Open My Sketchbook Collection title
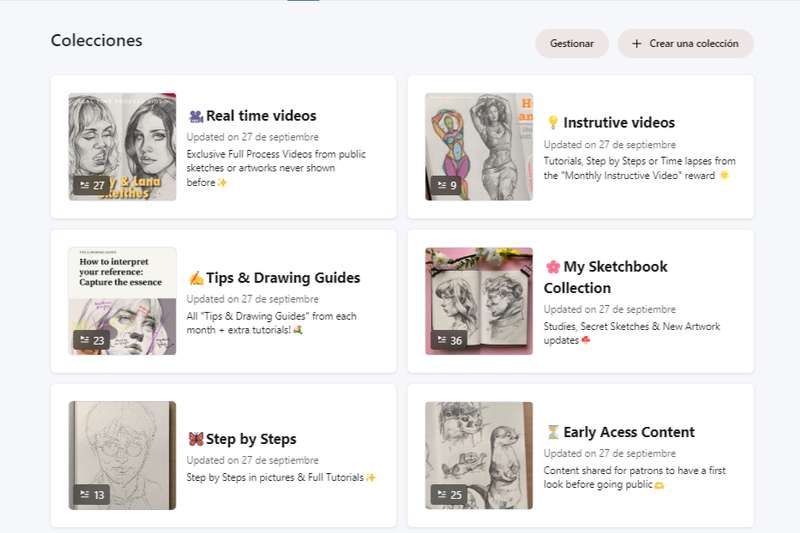800x533 pixels. point(606,277)
